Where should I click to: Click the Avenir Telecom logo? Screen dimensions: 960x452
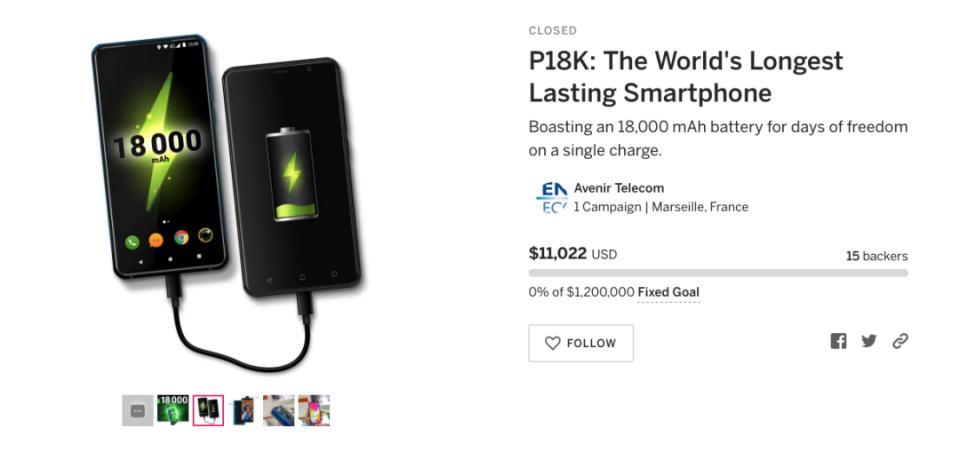click(x=552, y=197)
